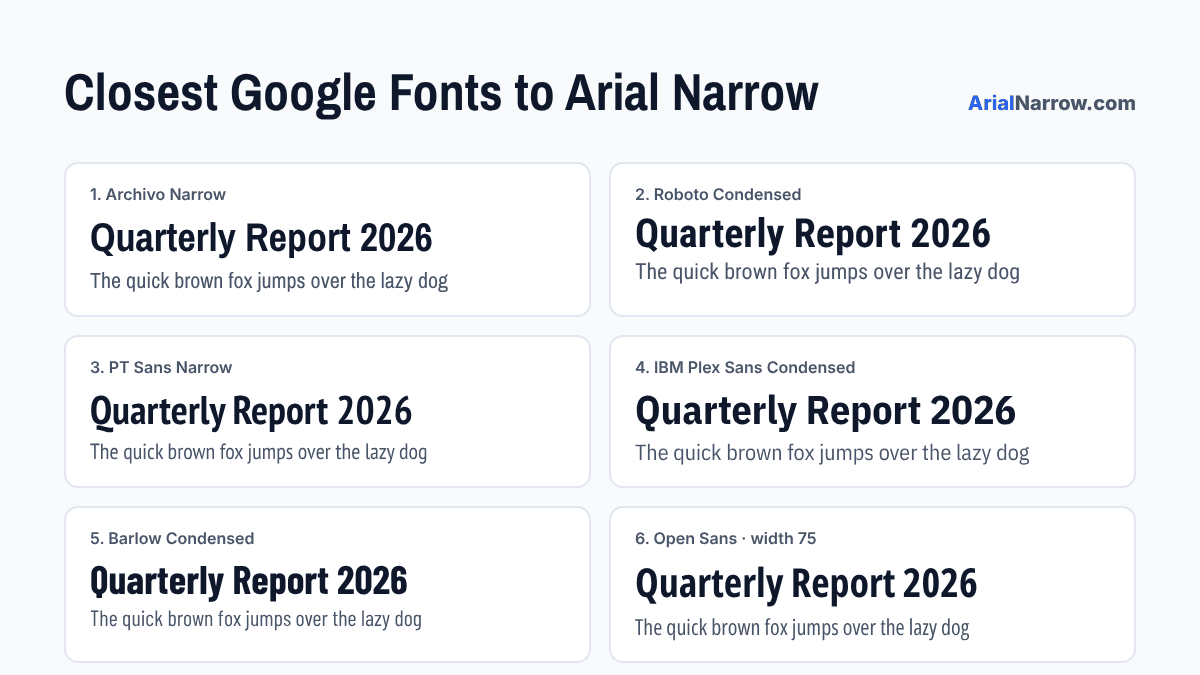Click the Roboto Condensed 'Quarterly Report 2026' sample
Screen dimensions: 1200x675
813,234
